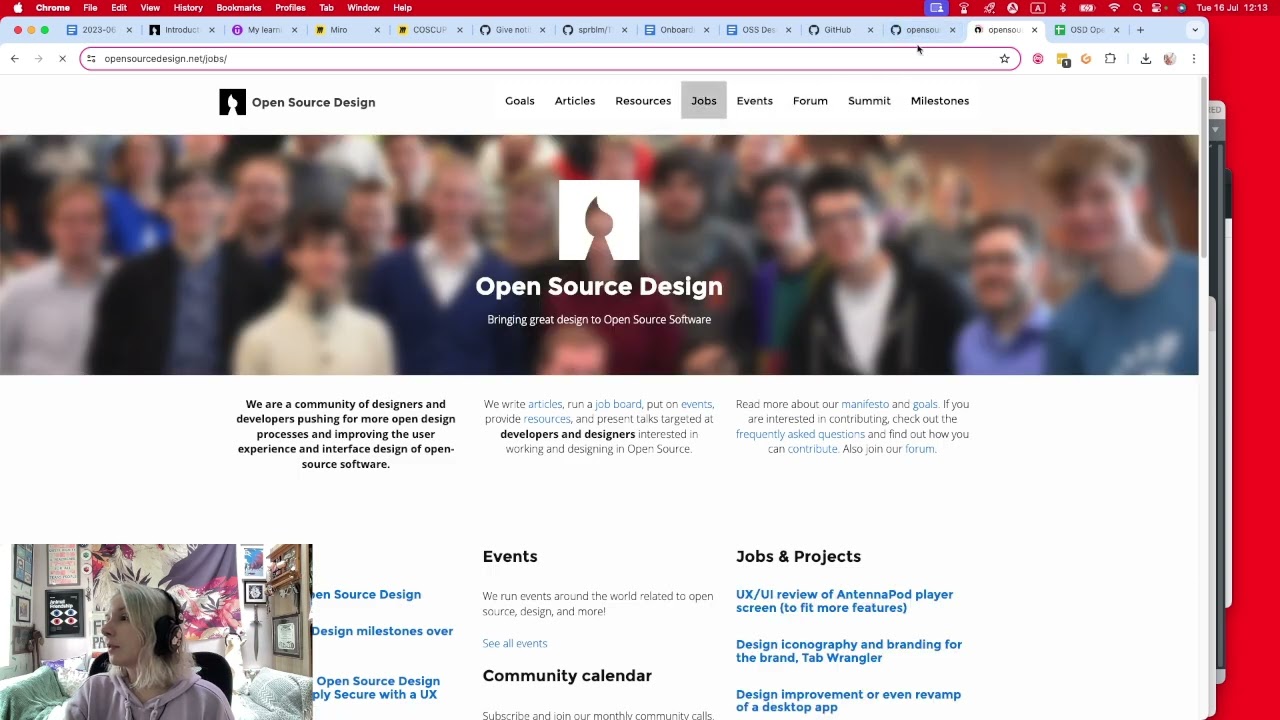This screenshot has width=1280, height=720.
Task: Open the Chrome menu in menu bar
Action: coord(53,8)
